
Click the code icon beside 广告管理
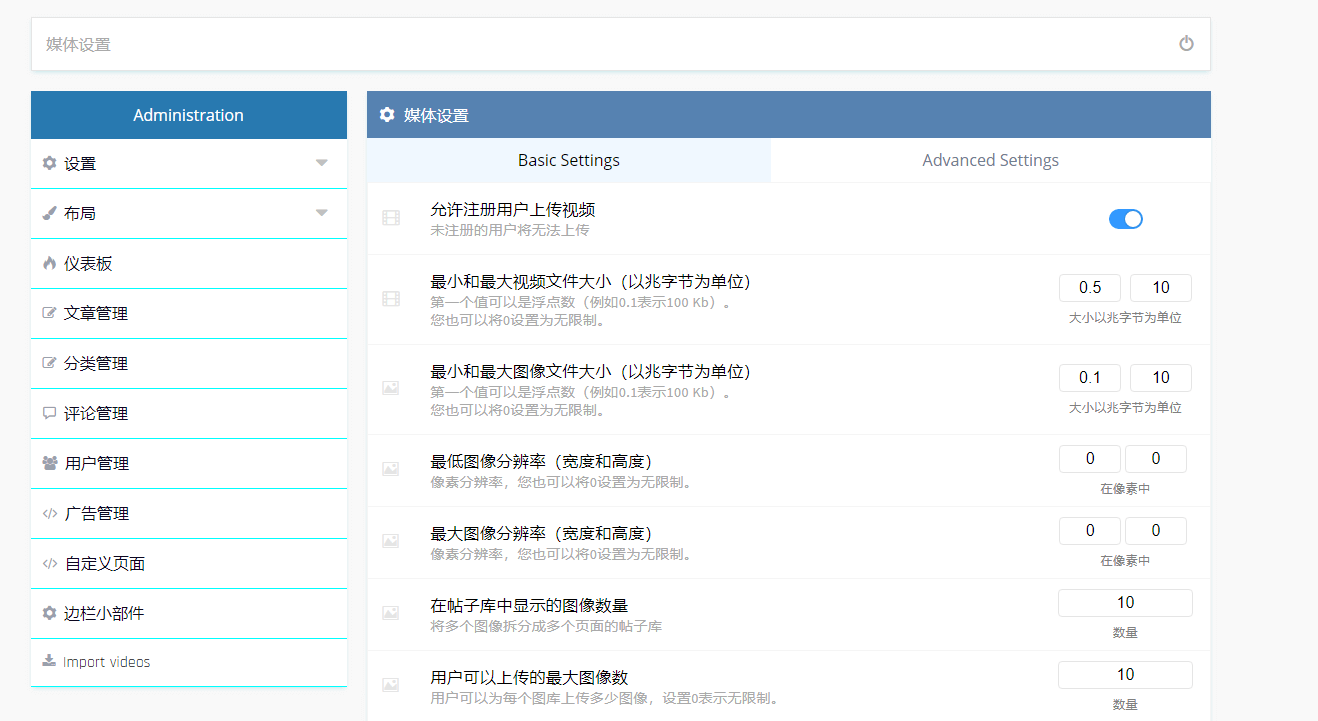[x=49, y=513]
